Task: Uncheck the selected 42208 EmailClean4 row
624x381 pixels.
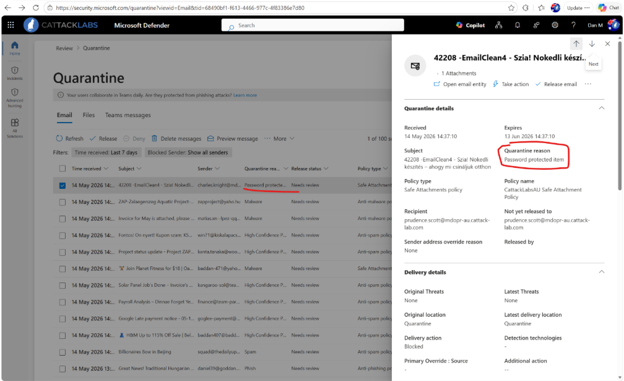Action: [62, 186]
